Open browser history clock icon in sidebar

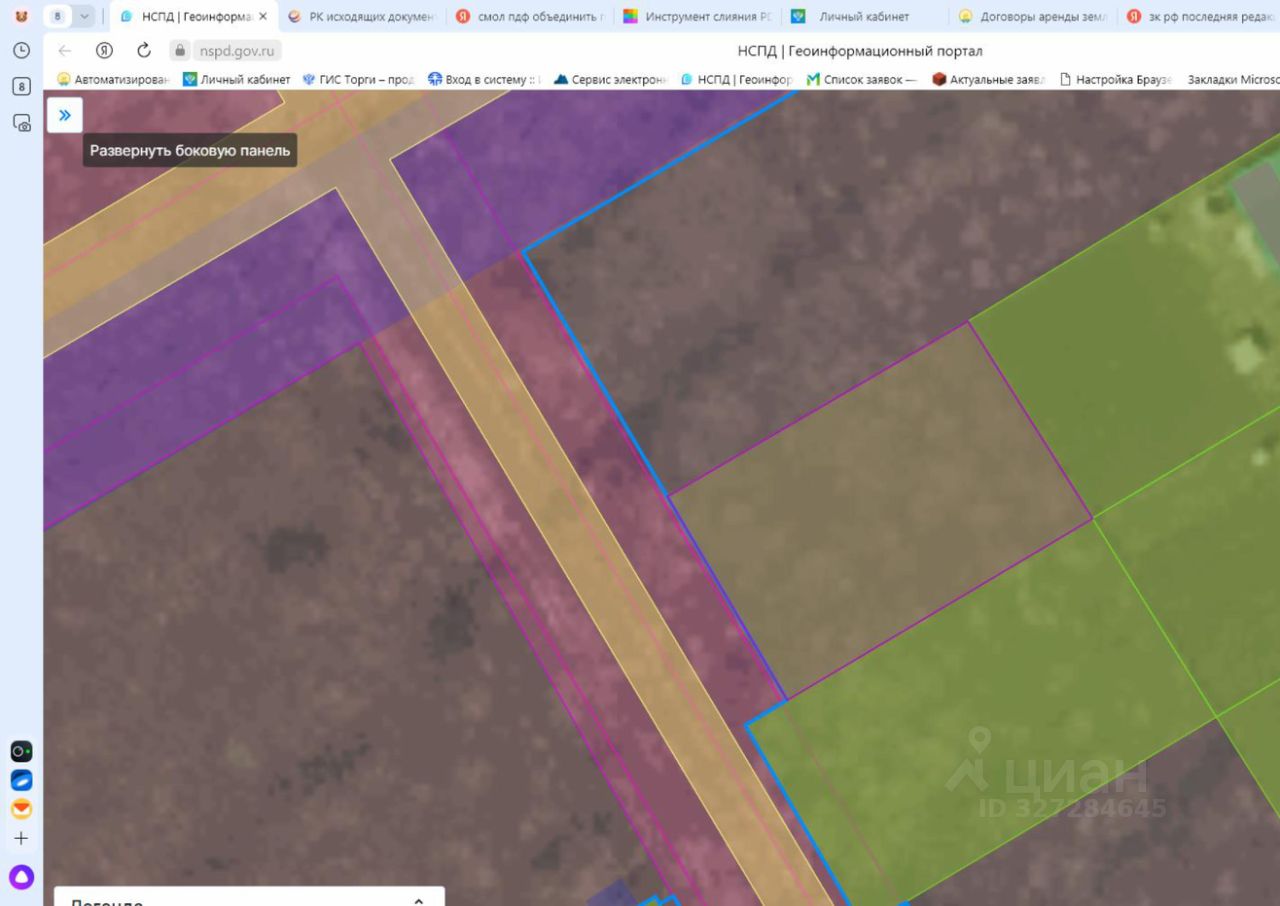click(21, 50)
